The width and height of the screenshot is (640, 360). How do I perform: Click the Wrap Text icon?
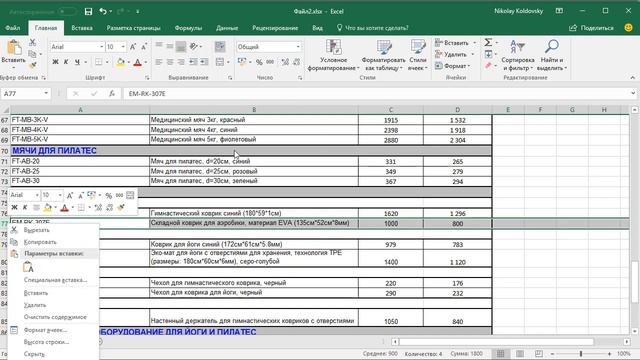[x=220, y=47]
